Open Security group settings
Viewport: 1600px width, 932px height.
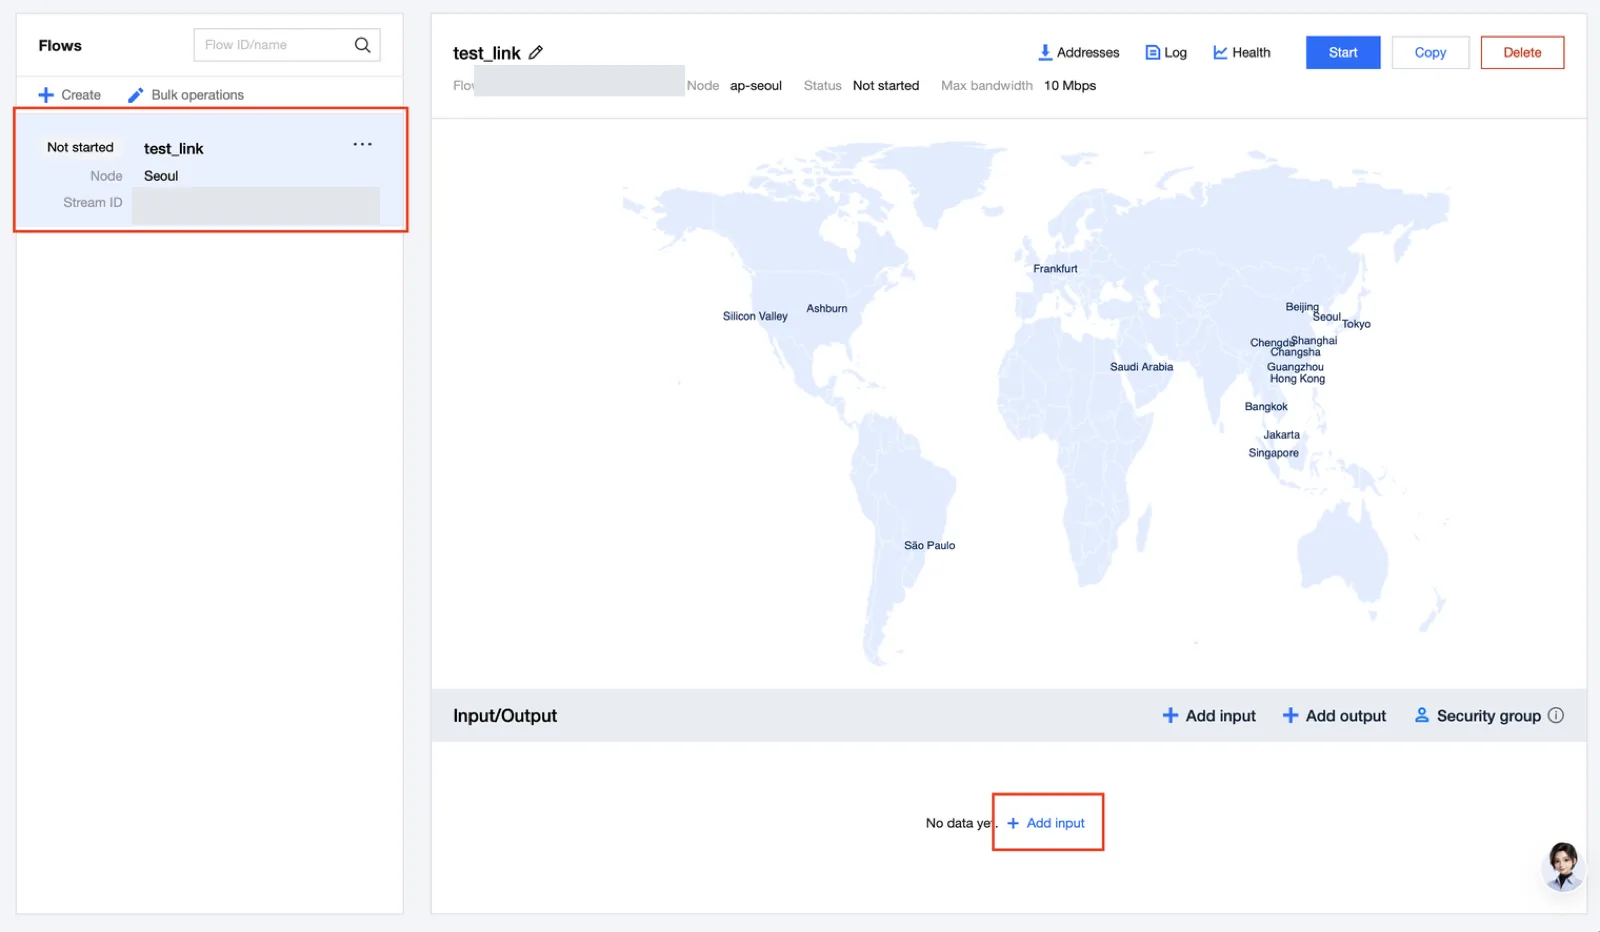1478,716
